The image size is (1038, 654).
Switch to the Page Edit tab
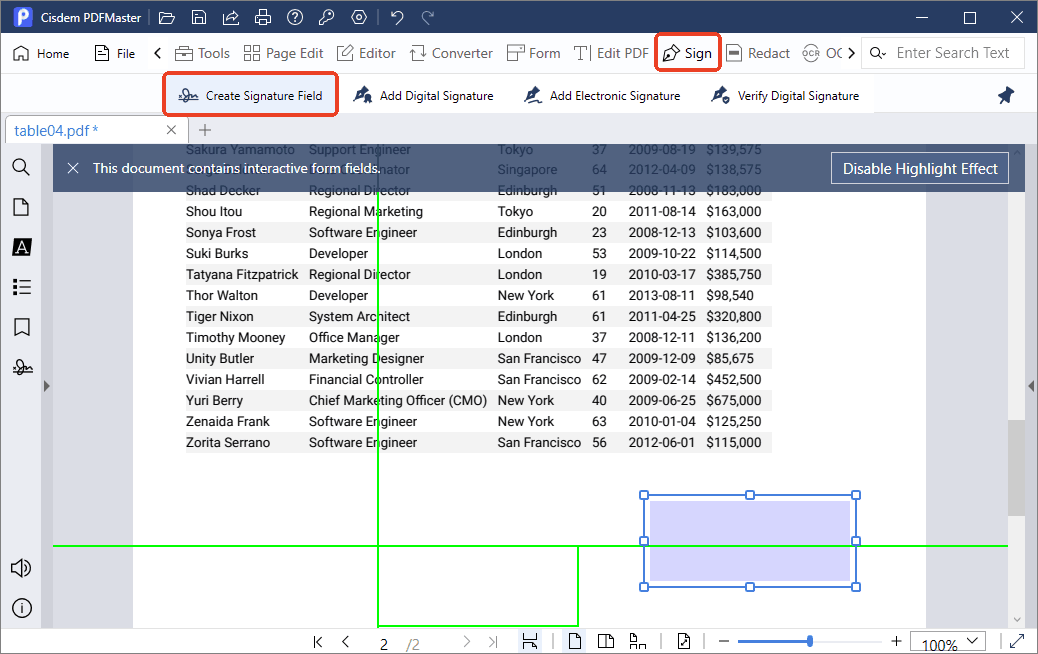coord(283,53)
